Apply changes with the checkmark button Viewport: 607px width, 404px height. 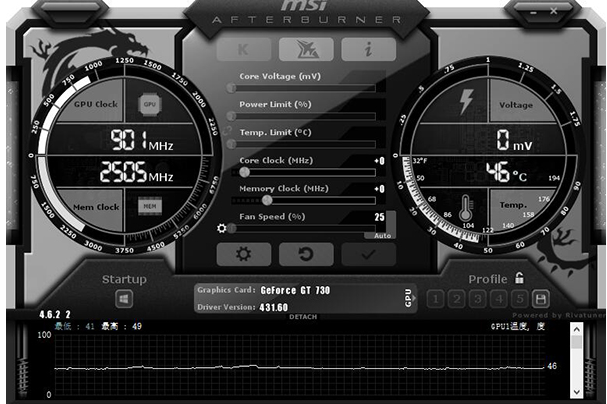click(x=368, y=254)
